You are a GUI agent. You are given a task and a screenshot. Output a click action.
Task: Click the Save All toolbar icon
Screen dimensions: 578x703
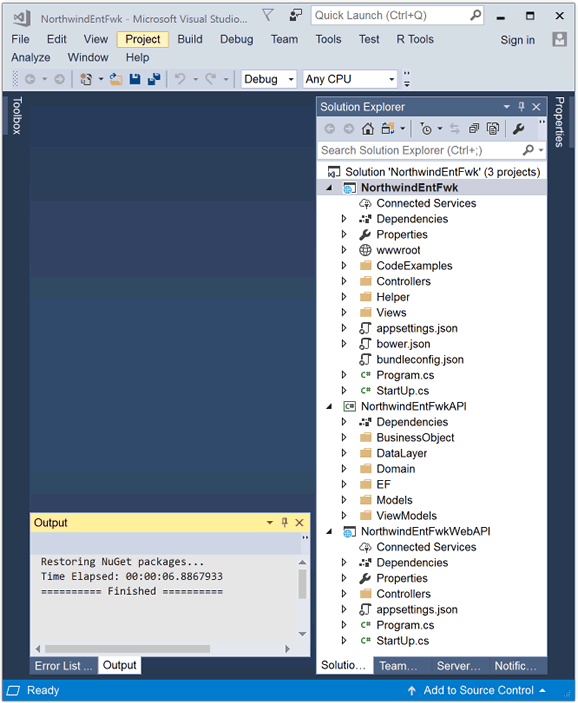coord(154,79)
